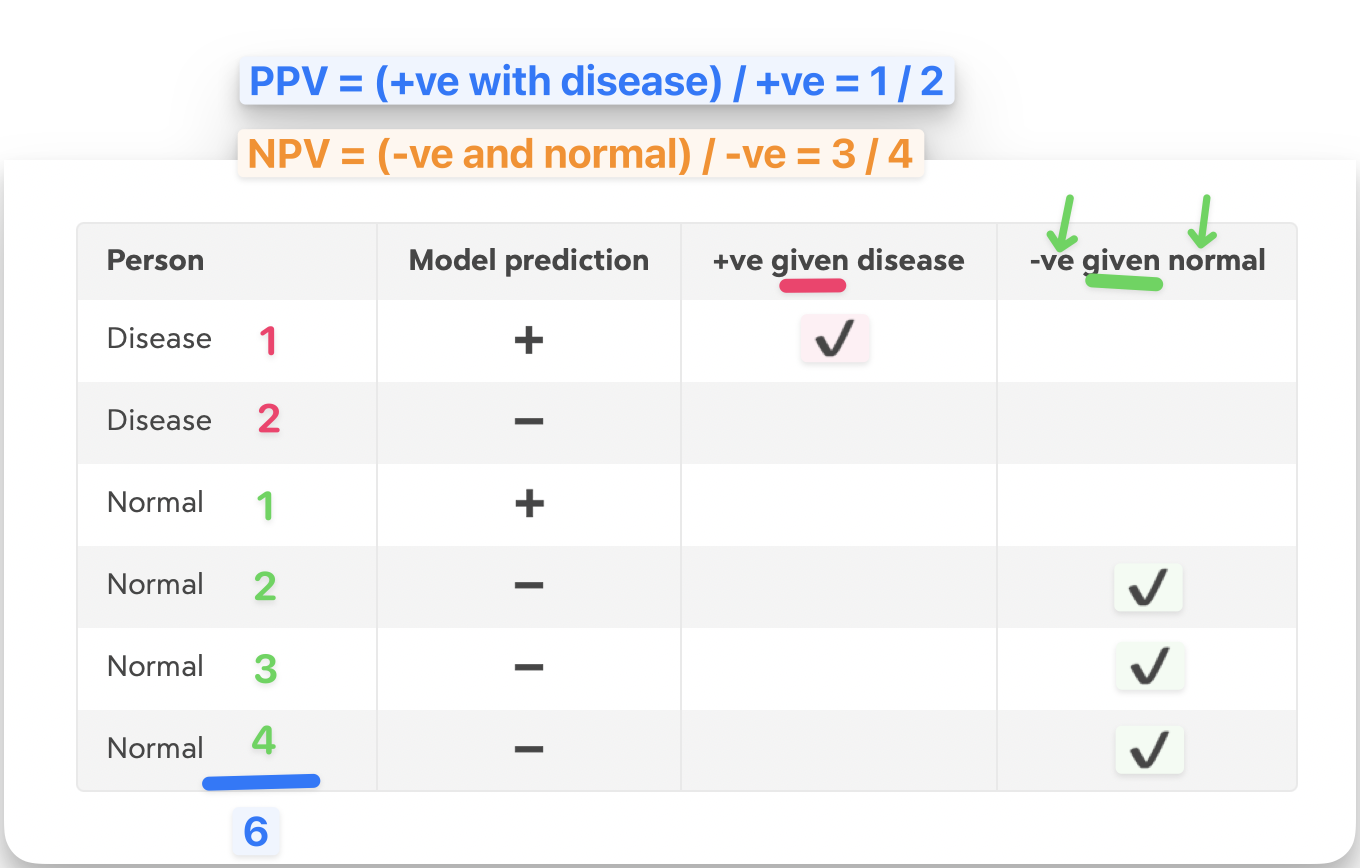Viewport: 1360px width, 868px height.
Task: Click the minus sign in Normal 2 row
Action: click(528, 585)
